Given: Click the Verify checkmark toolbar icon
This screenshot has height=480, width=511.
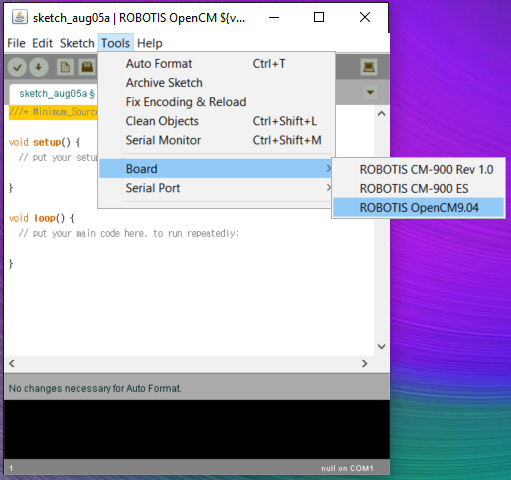Looking at the screenshot, I should coord(17,67).
